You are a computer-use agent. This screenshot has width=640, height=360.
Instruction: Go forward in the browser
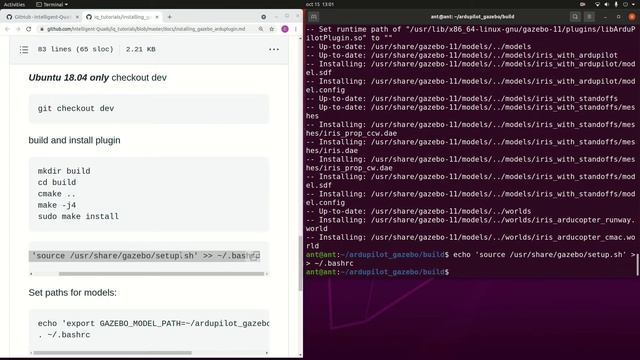coord(18,29)
